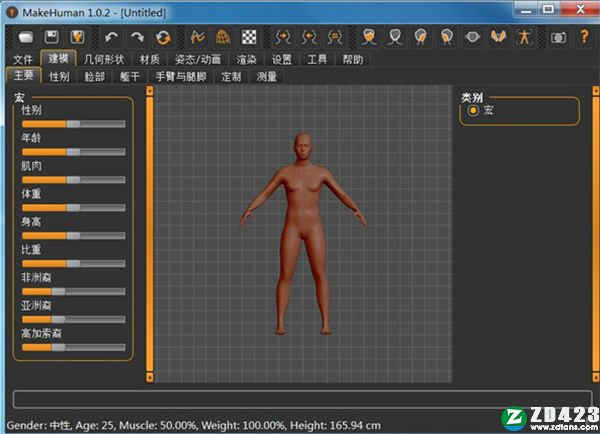
Task: Switch to front view icon
Action: click(369, 38)
